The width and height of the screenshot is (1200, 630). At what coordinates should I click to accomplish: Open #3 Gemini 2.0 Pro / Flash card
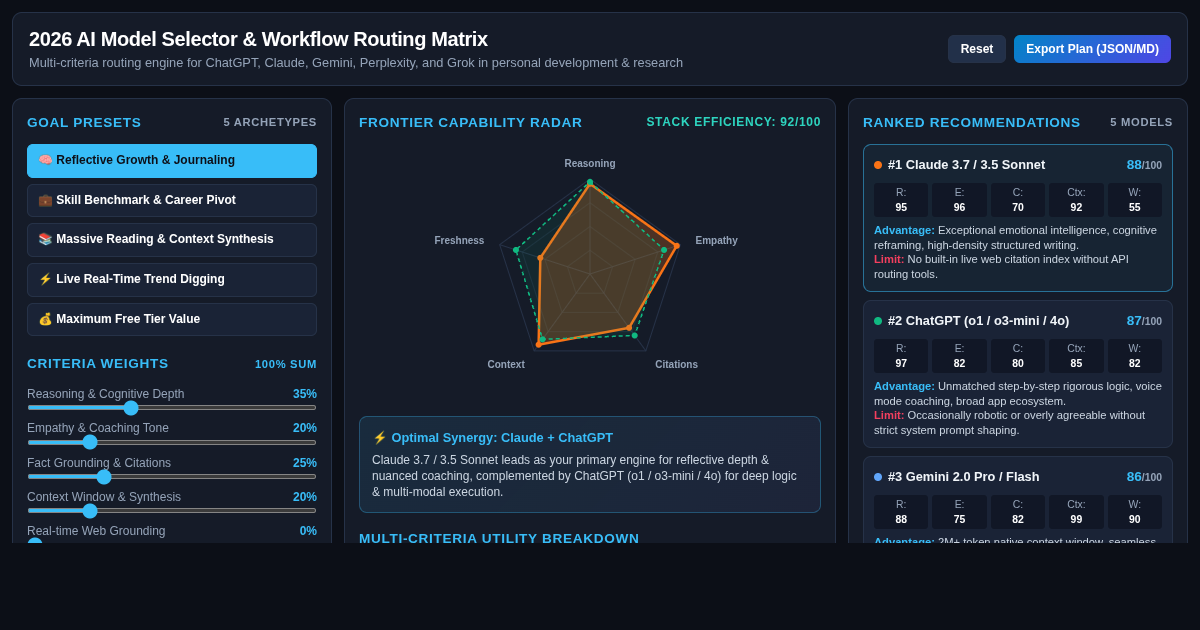pyautogui.click(x=1018, y=500)
